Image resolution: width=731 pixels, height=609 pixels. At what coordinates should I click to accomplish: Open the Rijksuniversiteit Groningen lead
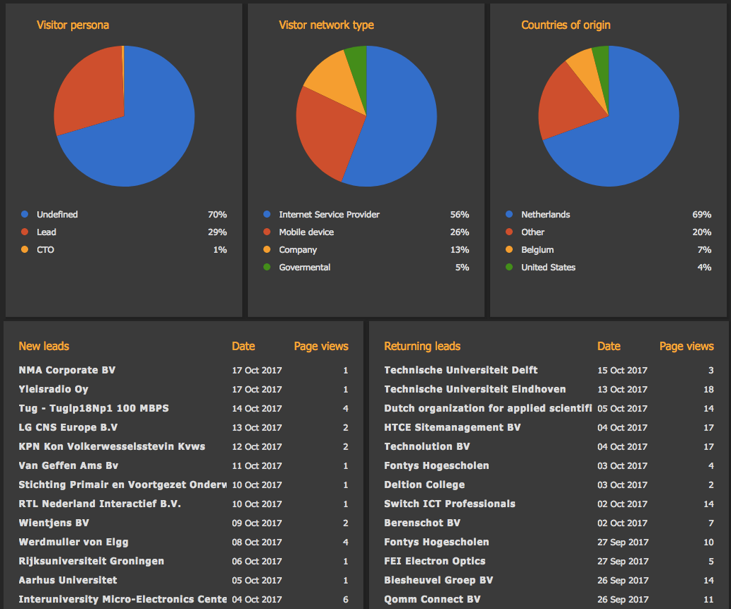tap(91, 561)
